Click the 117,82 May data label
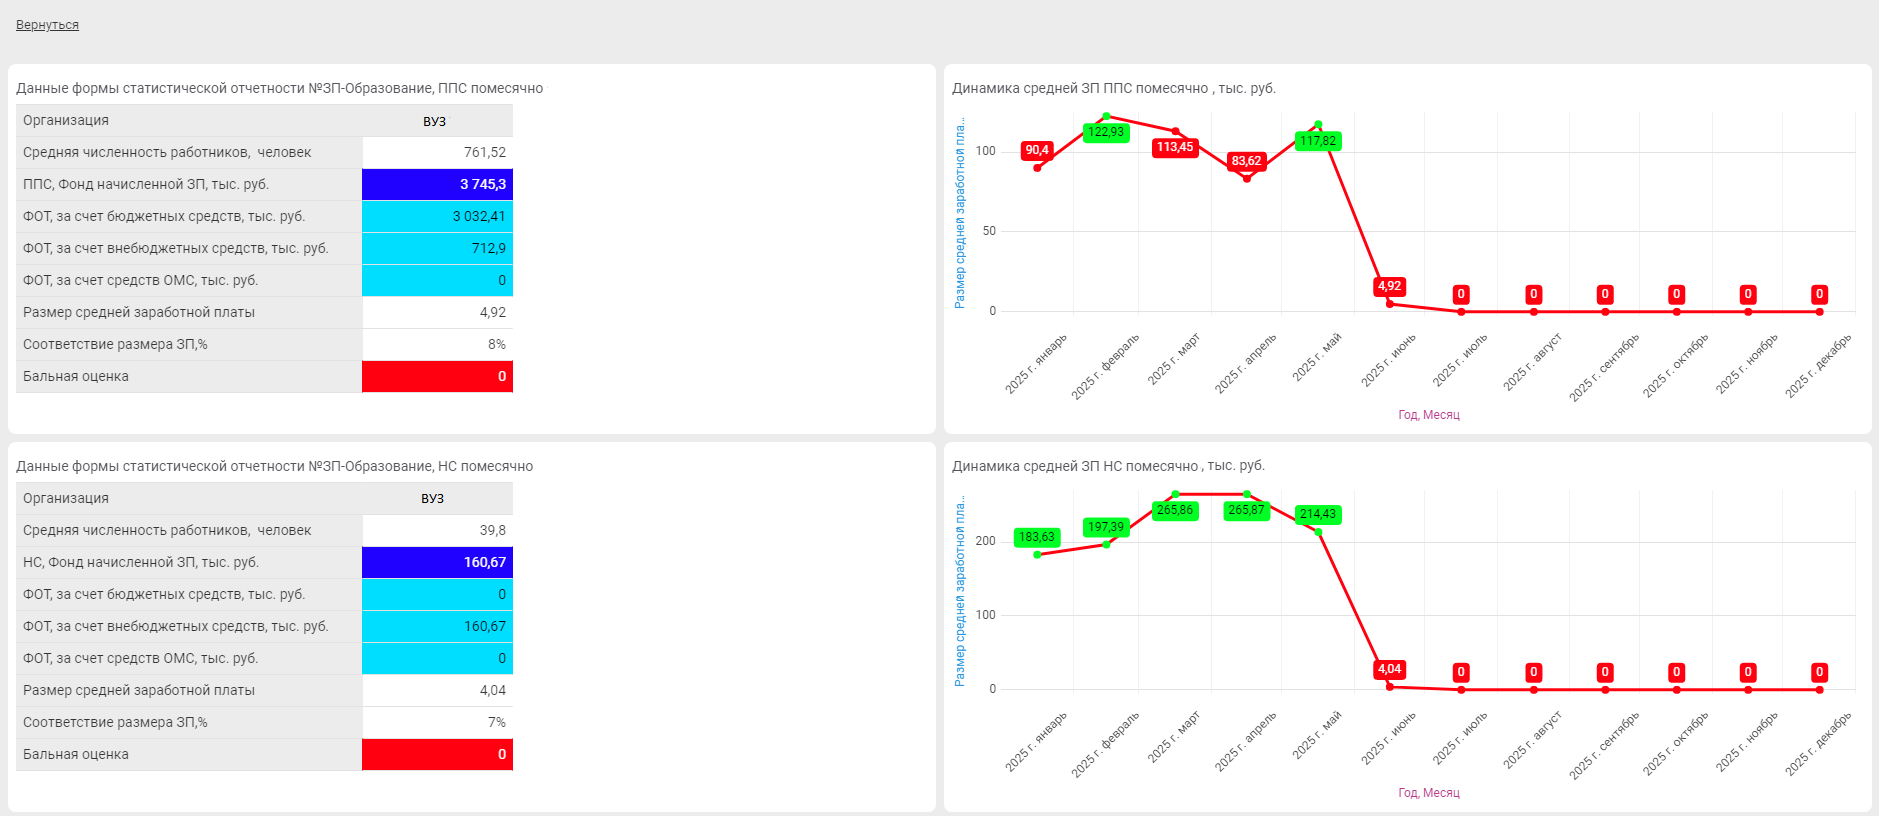The image size is (1879, 816). click(1318, 141)
